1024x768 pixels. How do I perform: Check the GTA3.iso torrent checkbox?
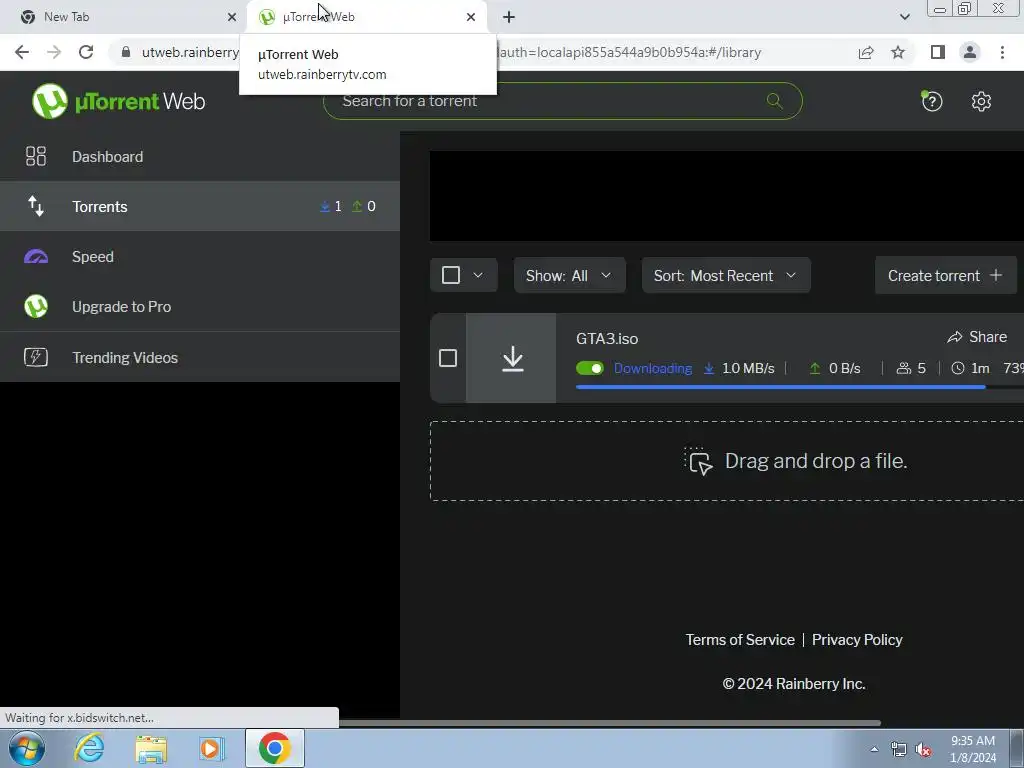point(448,358)
